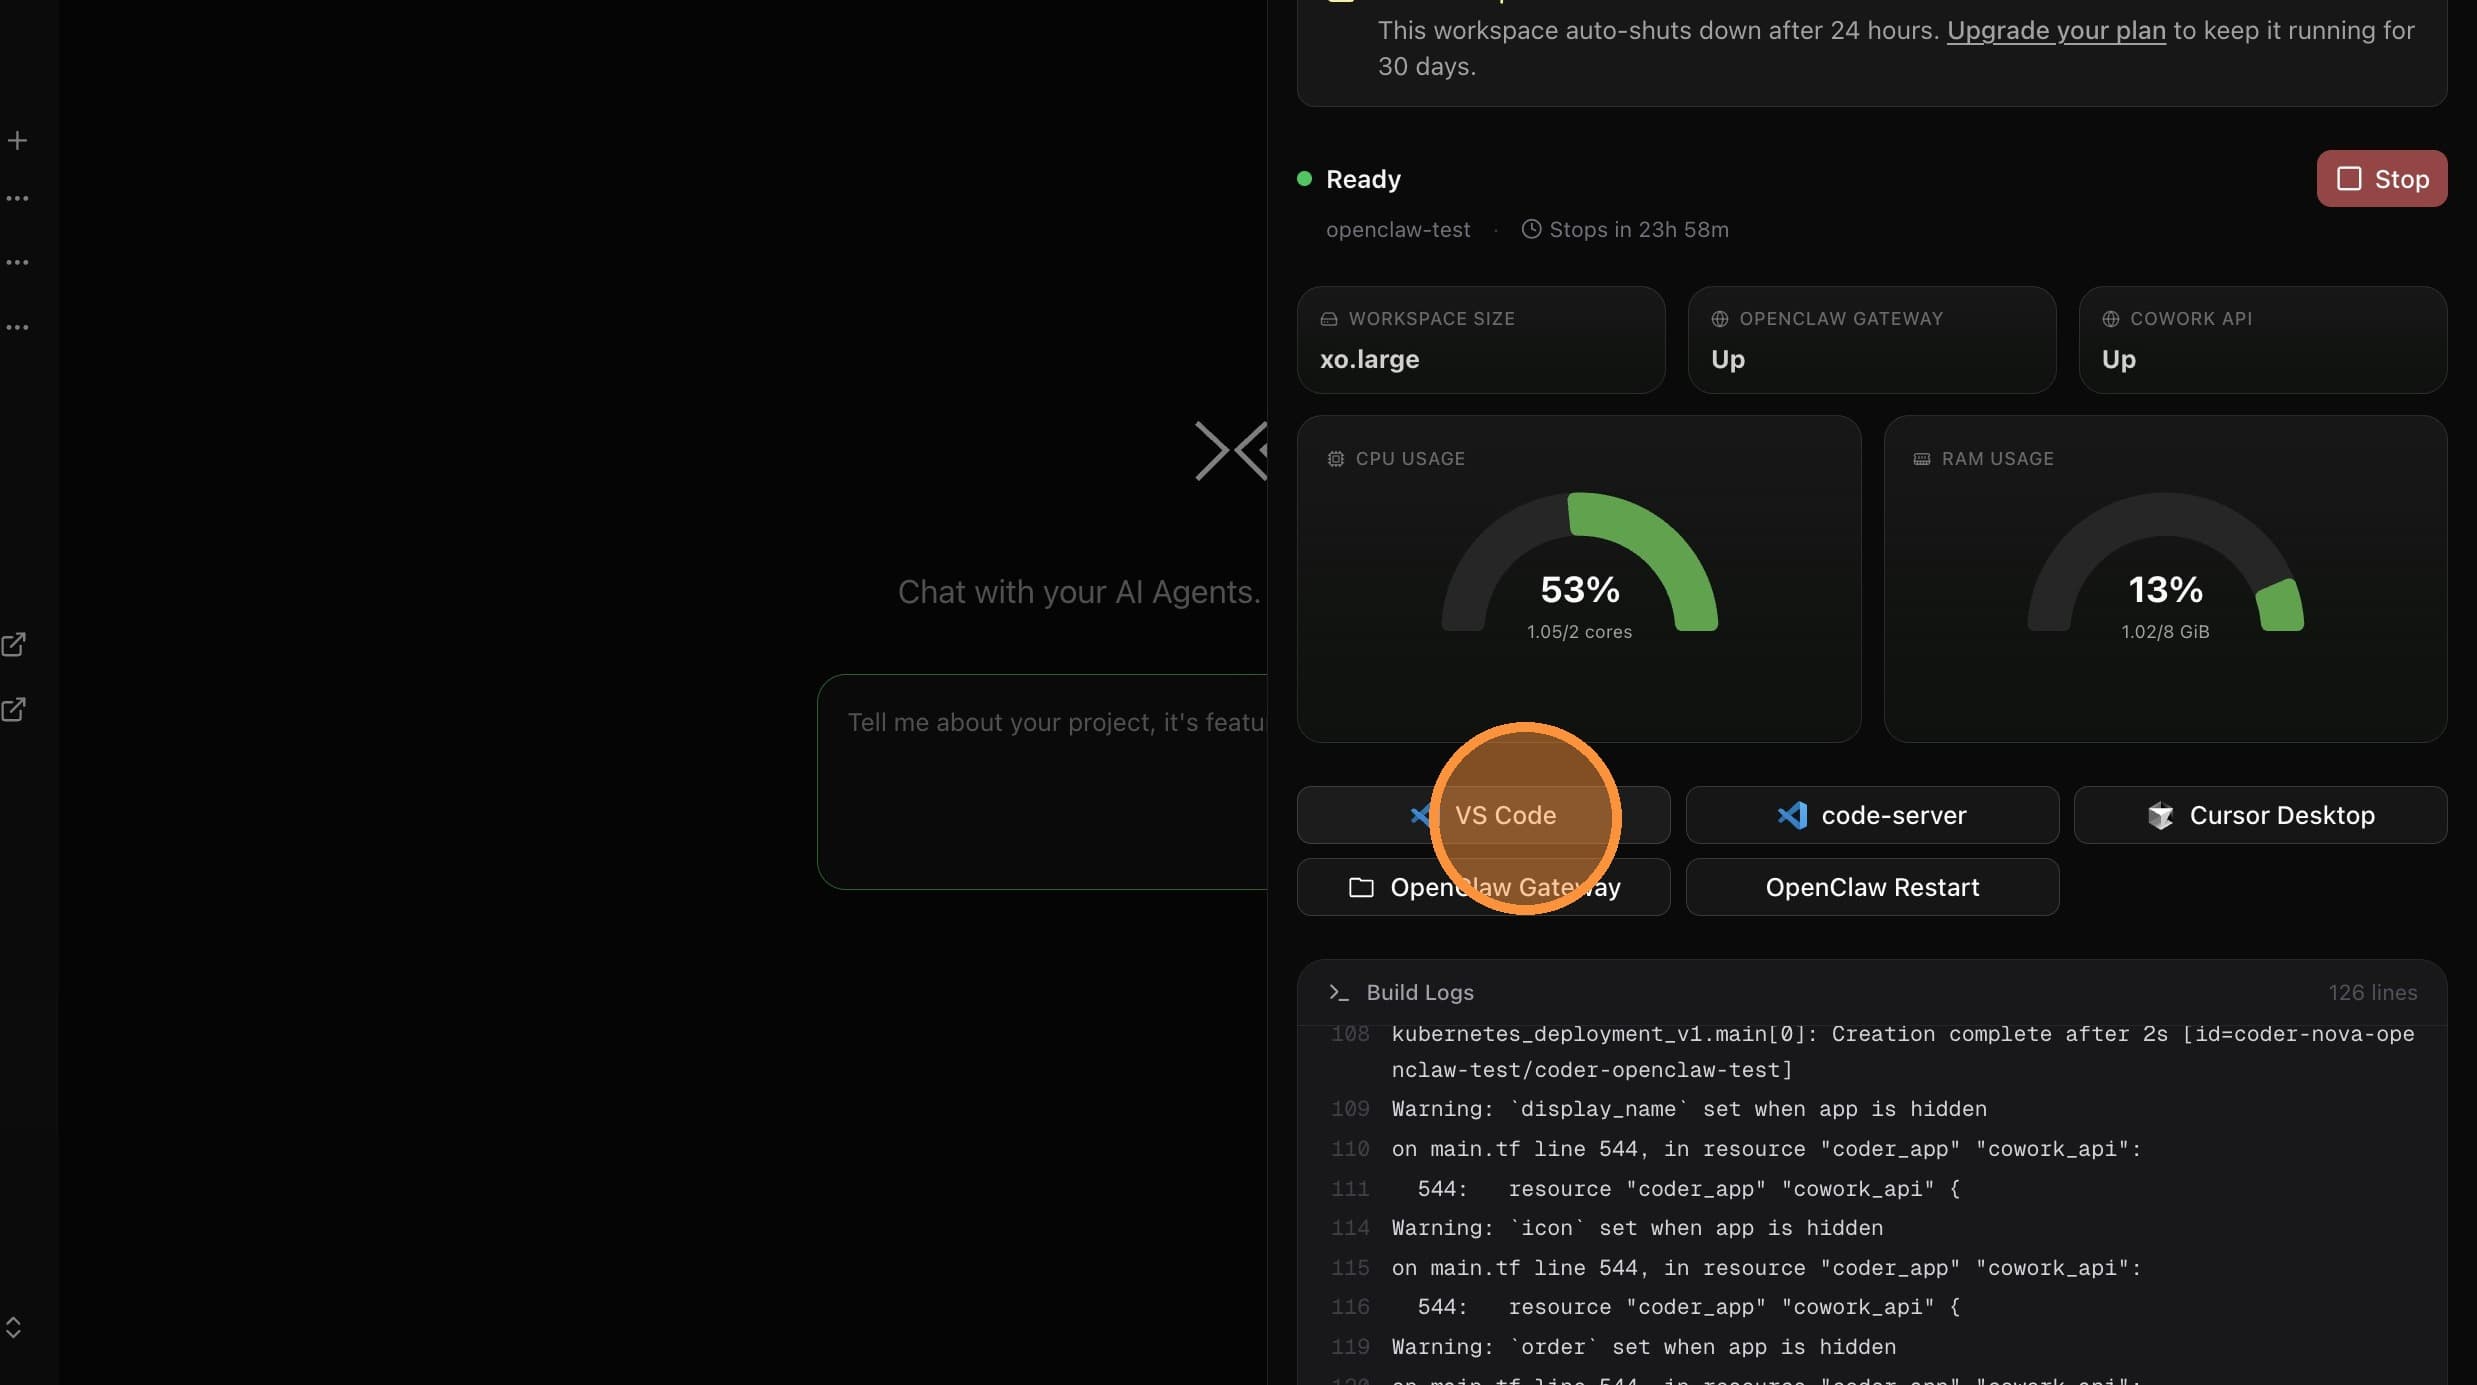This screenshot has height=1385, width=2477.
Task: Click folder icon beside OpenClaw Gateway
Action: click(1361, 887)
